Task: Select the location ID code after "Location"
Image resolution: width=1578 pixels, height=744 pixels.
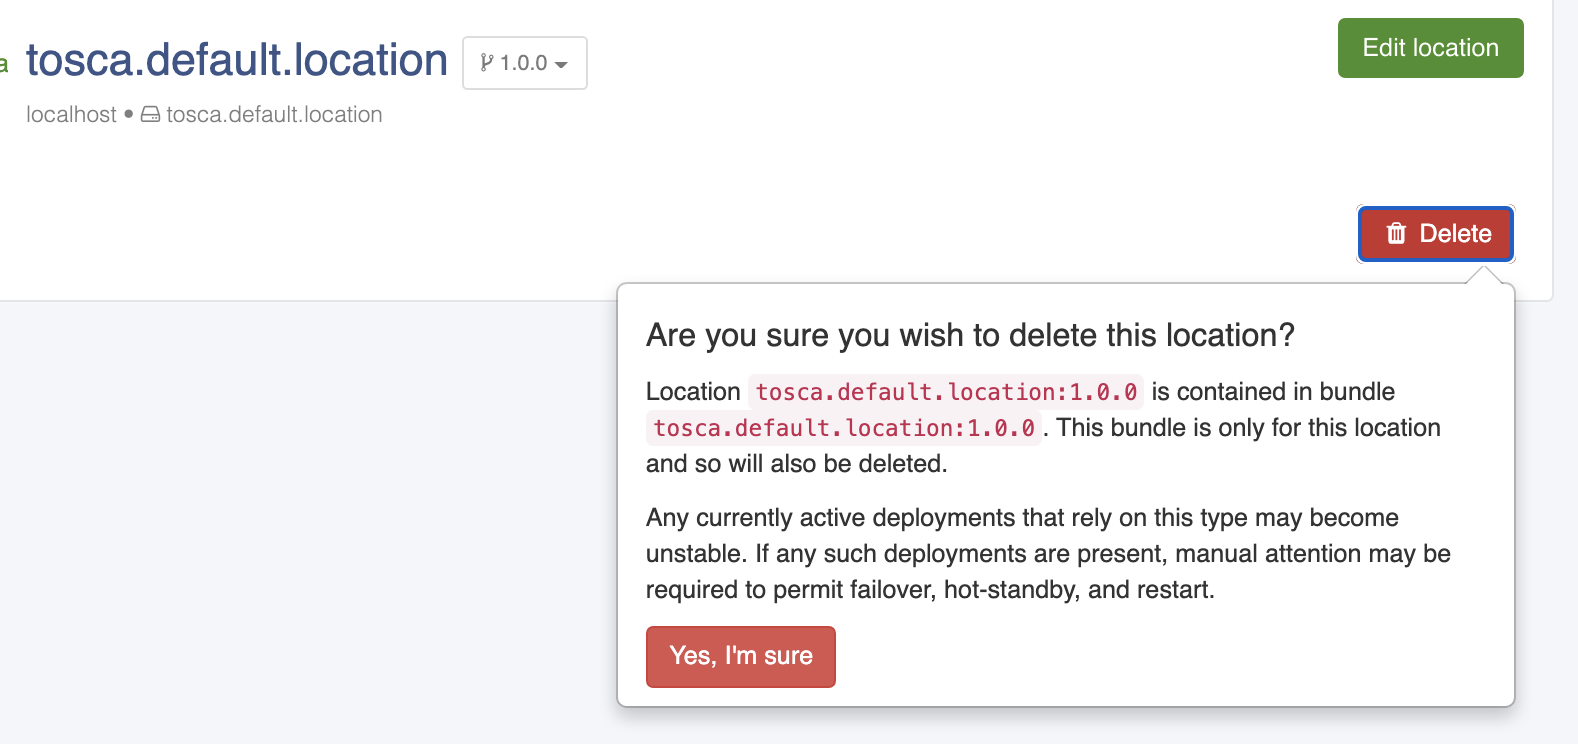Action: point(946,392)
